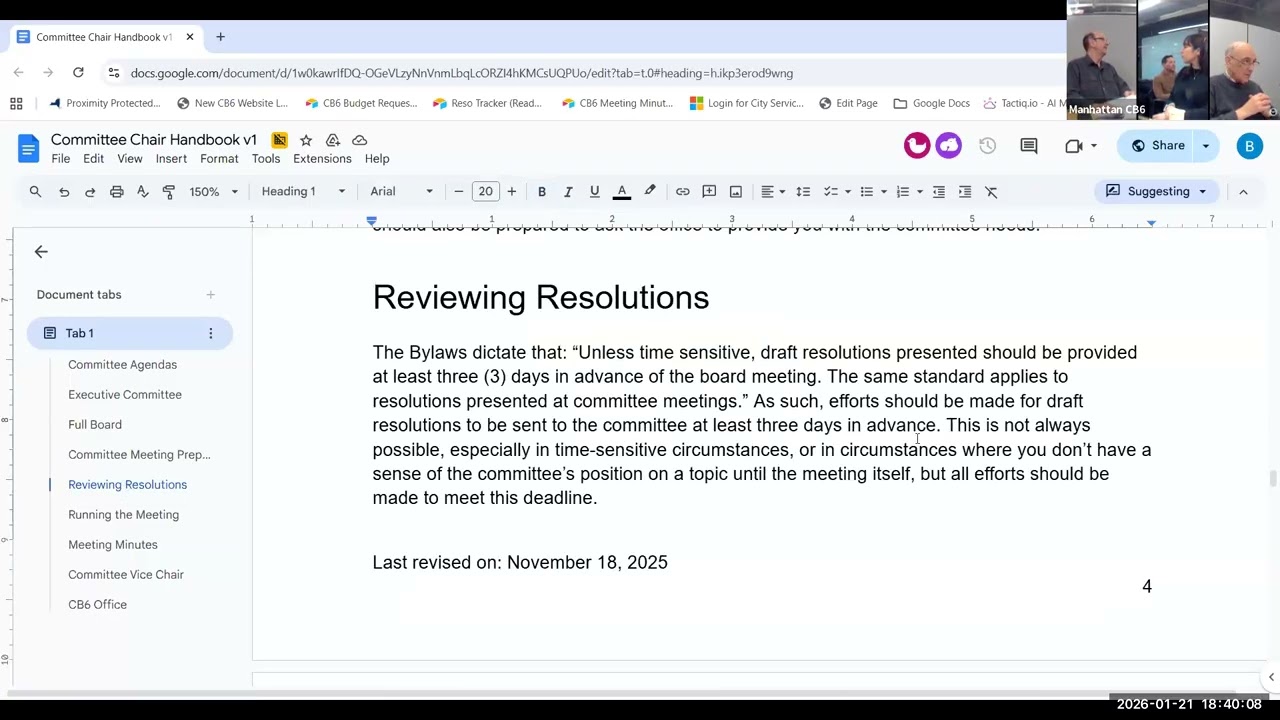Open text alignment options

772,191
